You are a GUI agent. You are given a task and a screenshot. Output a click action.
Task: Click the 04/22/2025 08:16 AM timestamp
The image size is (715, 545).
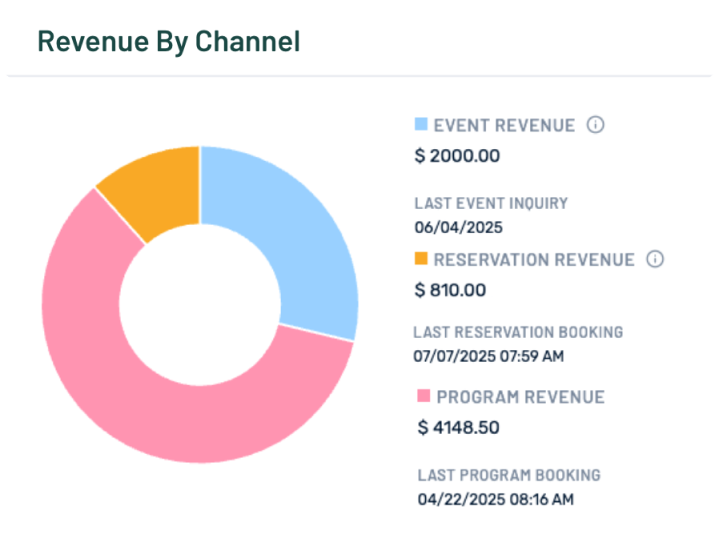495,497
